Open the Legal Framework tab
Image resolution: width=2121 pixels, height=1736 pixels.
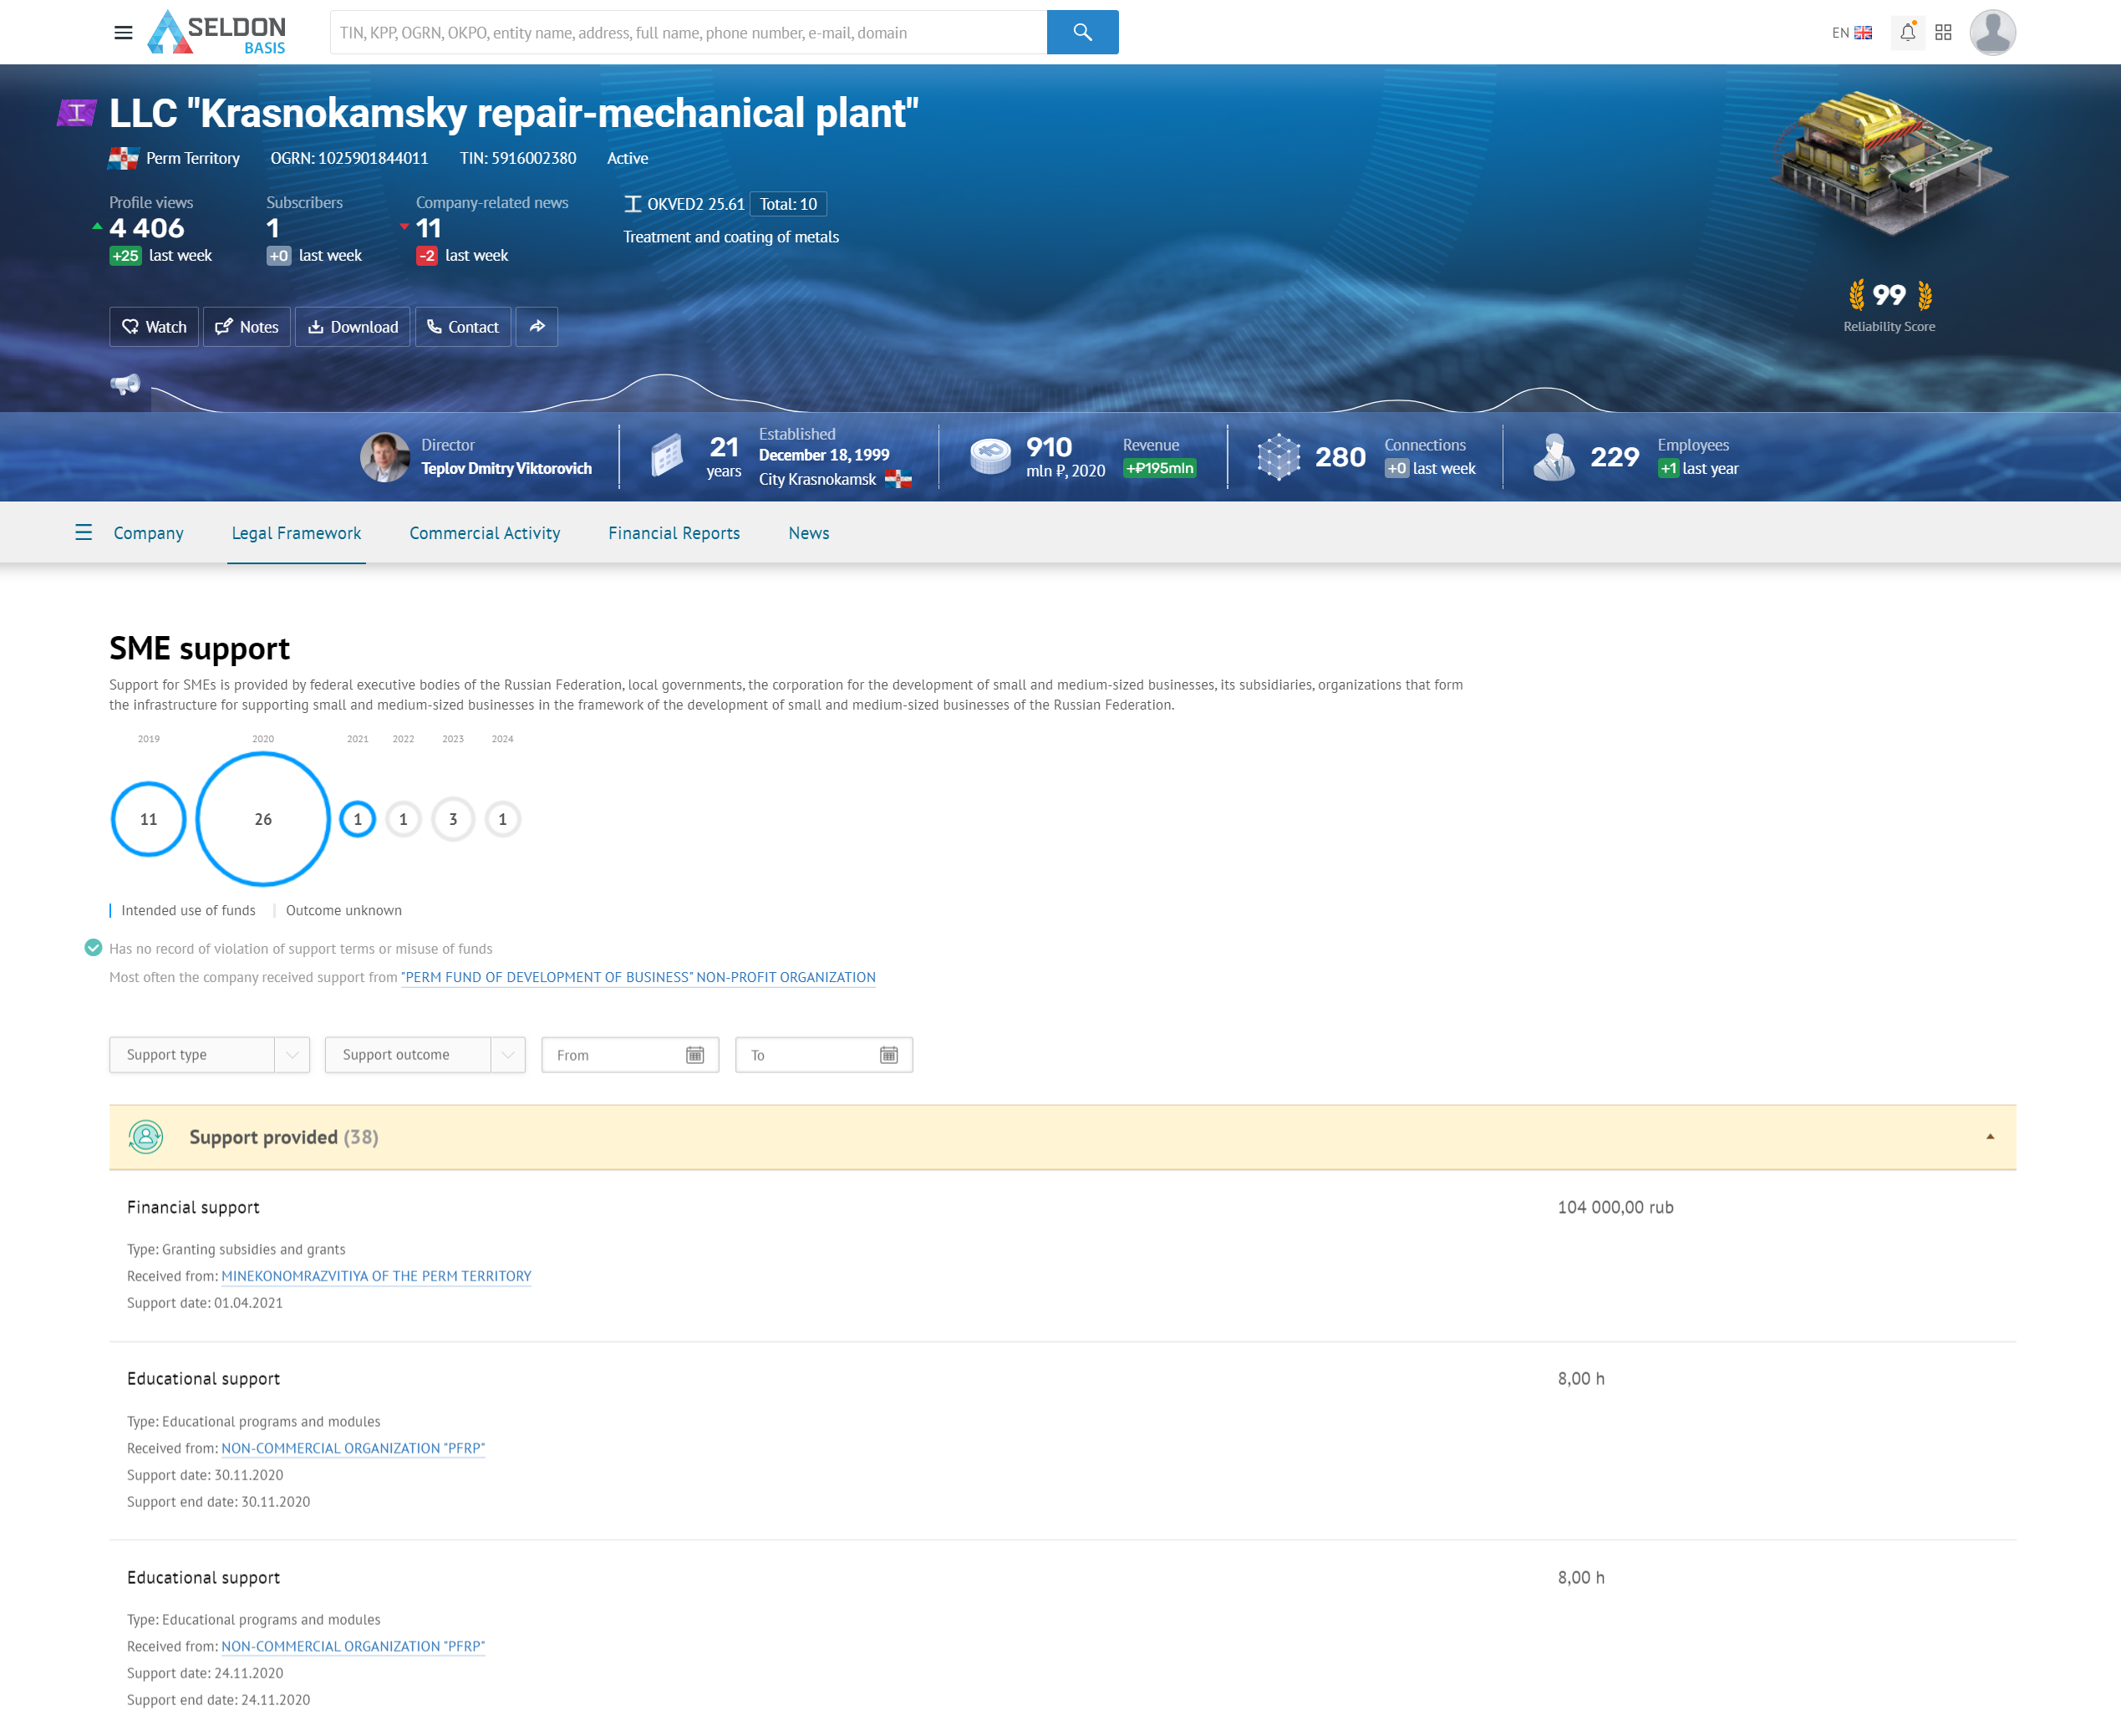pos(296,533)
